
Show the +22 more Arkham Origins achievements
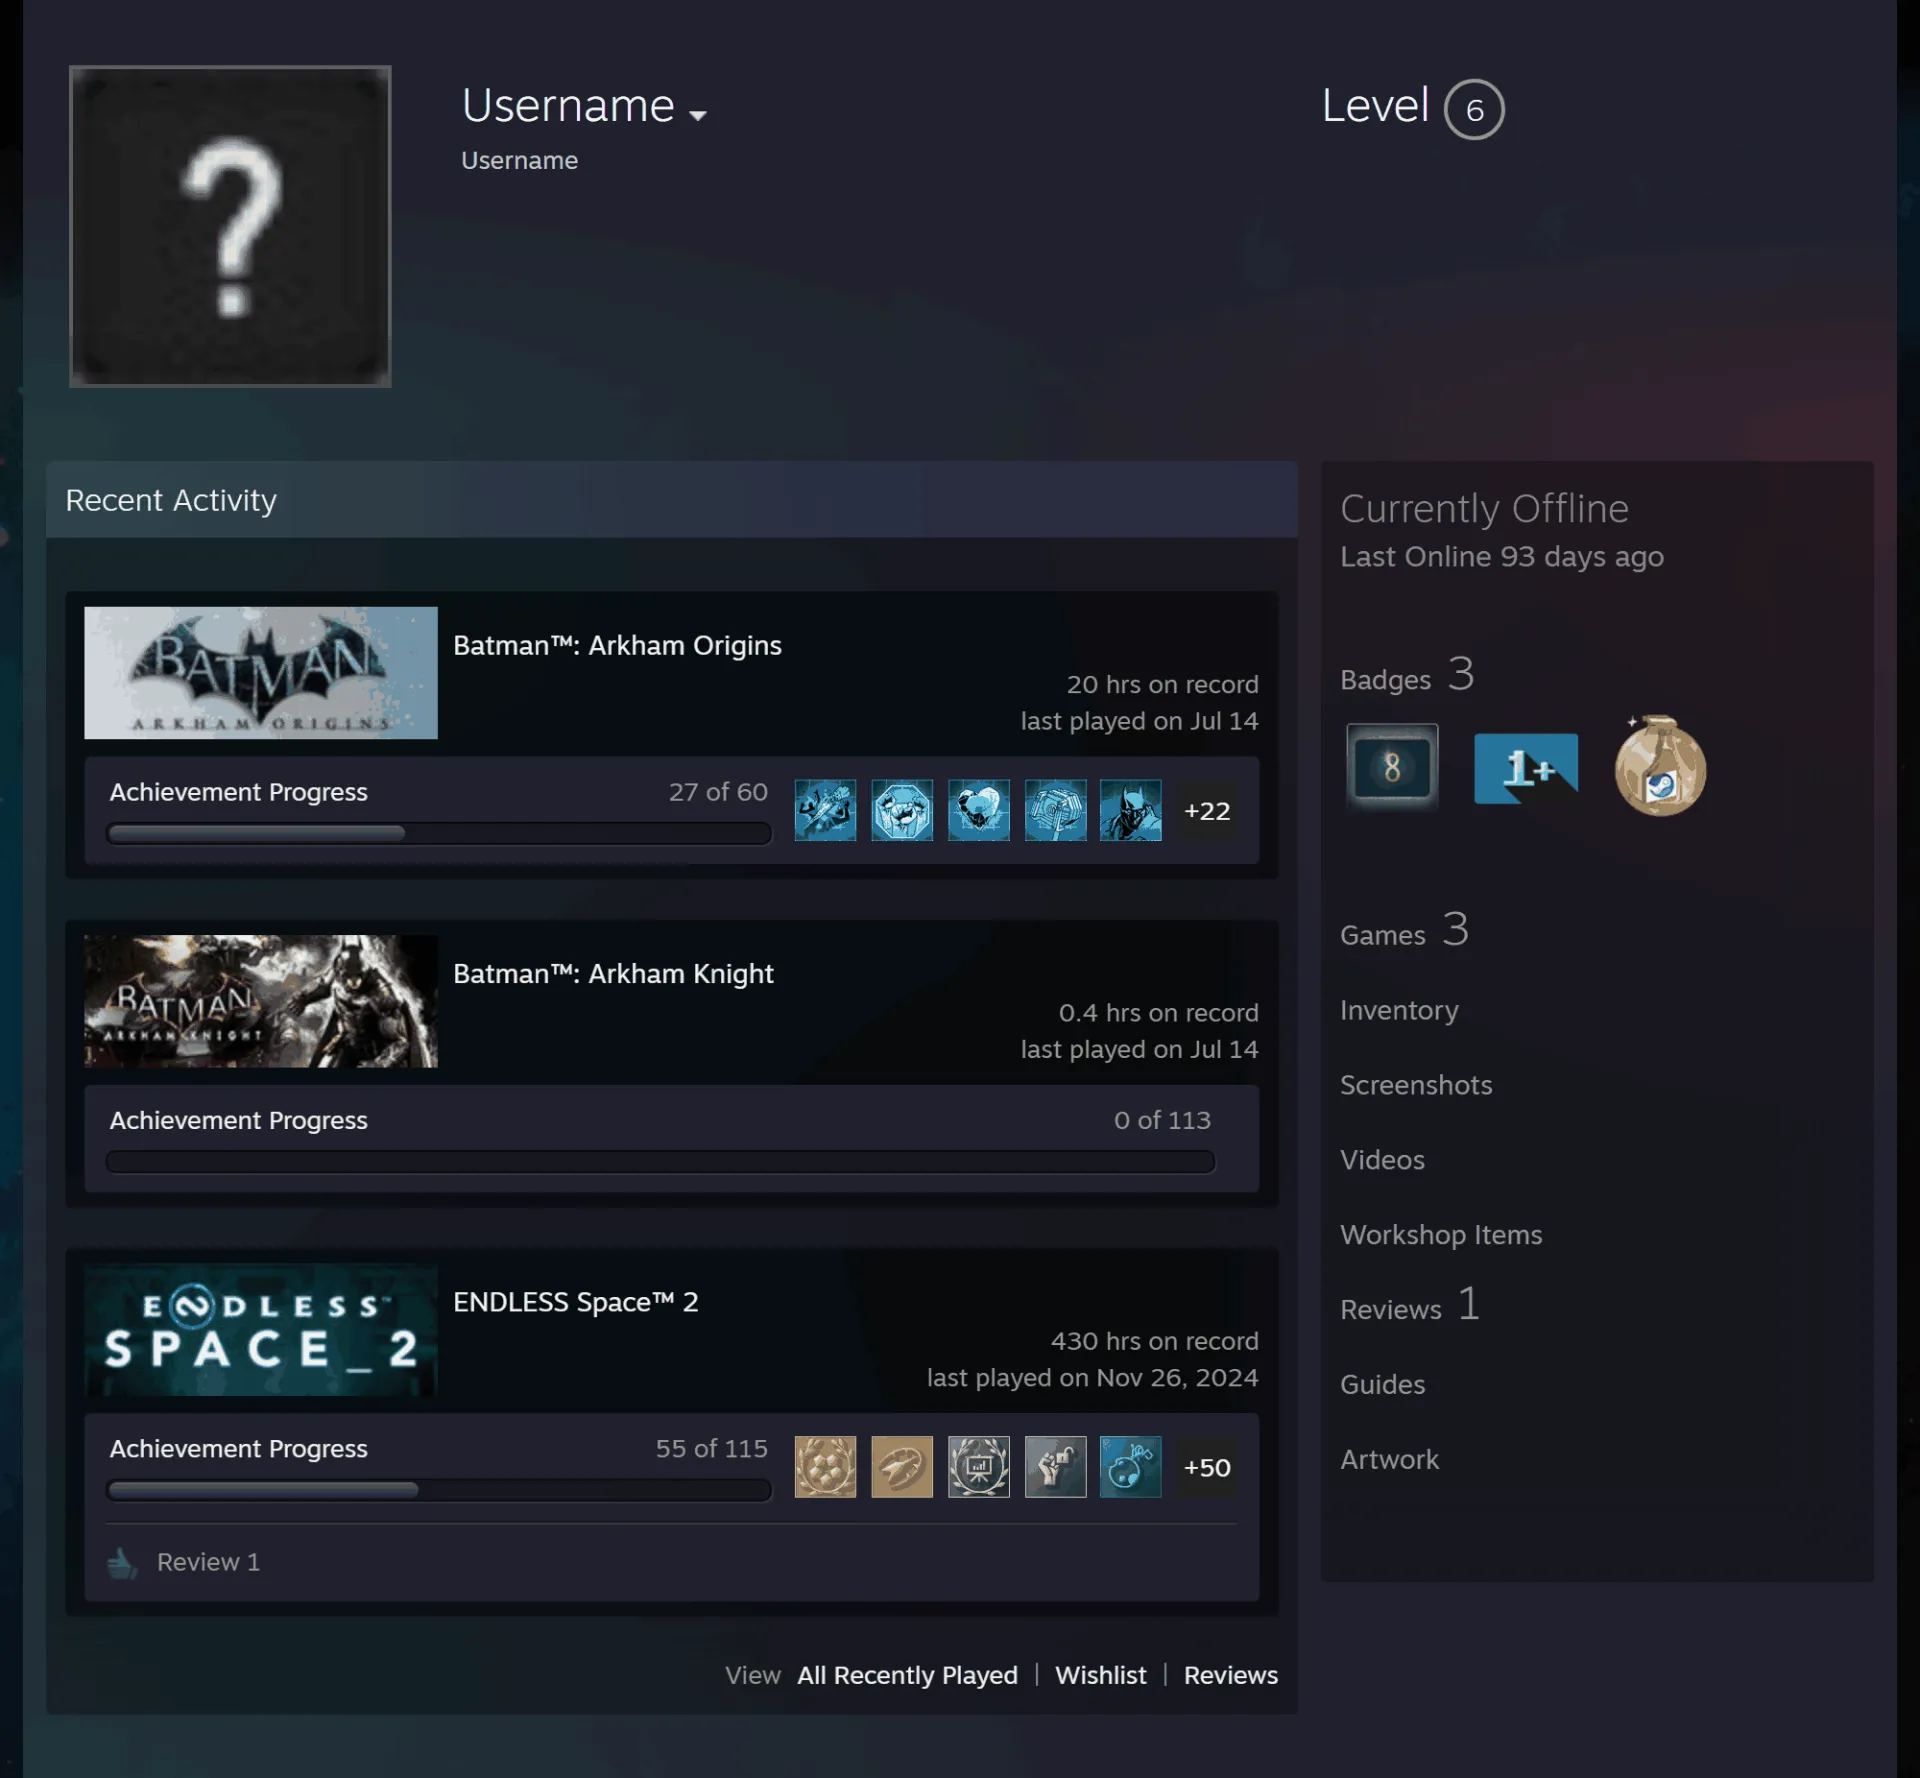click(1207, 811)
